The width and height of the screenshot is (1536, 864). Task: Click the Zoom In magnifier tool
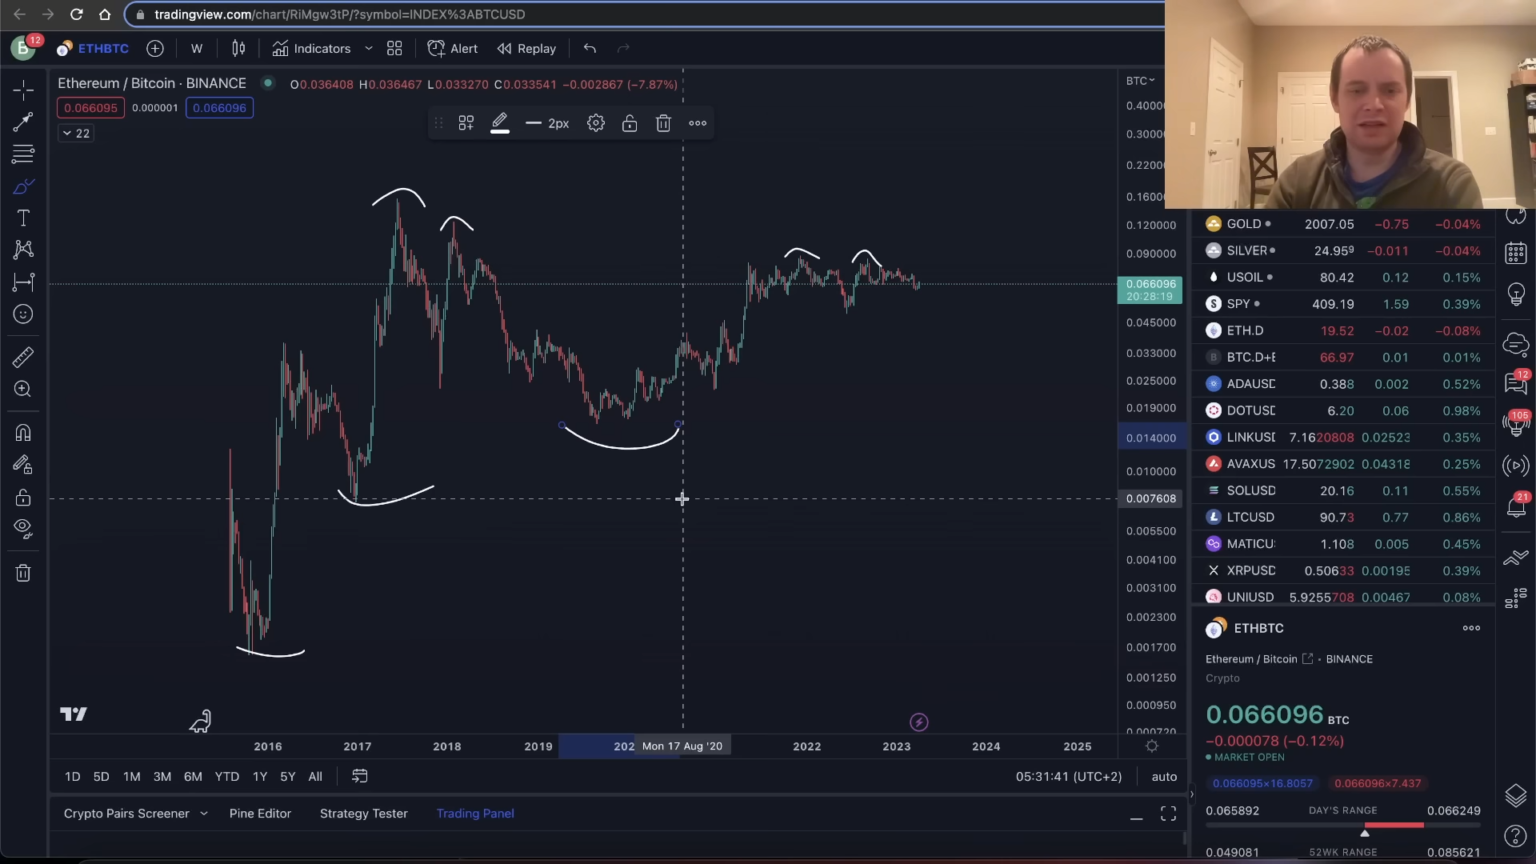[x=23, y=389]
